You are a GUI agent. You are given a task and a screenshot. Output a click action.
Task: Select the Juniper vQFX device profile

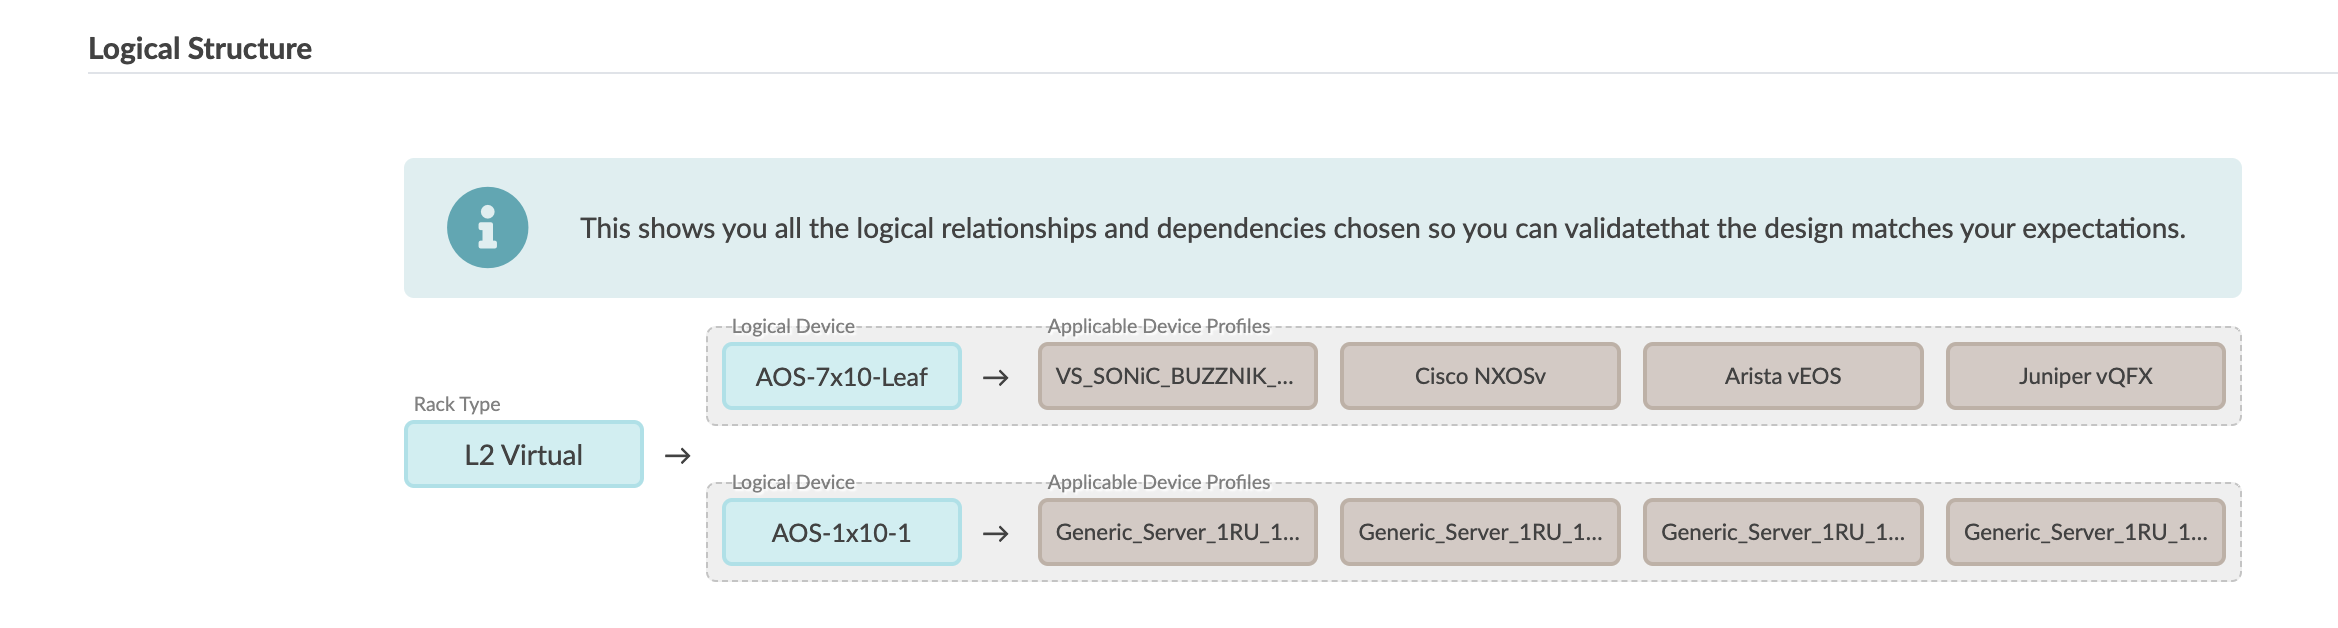2085,376
